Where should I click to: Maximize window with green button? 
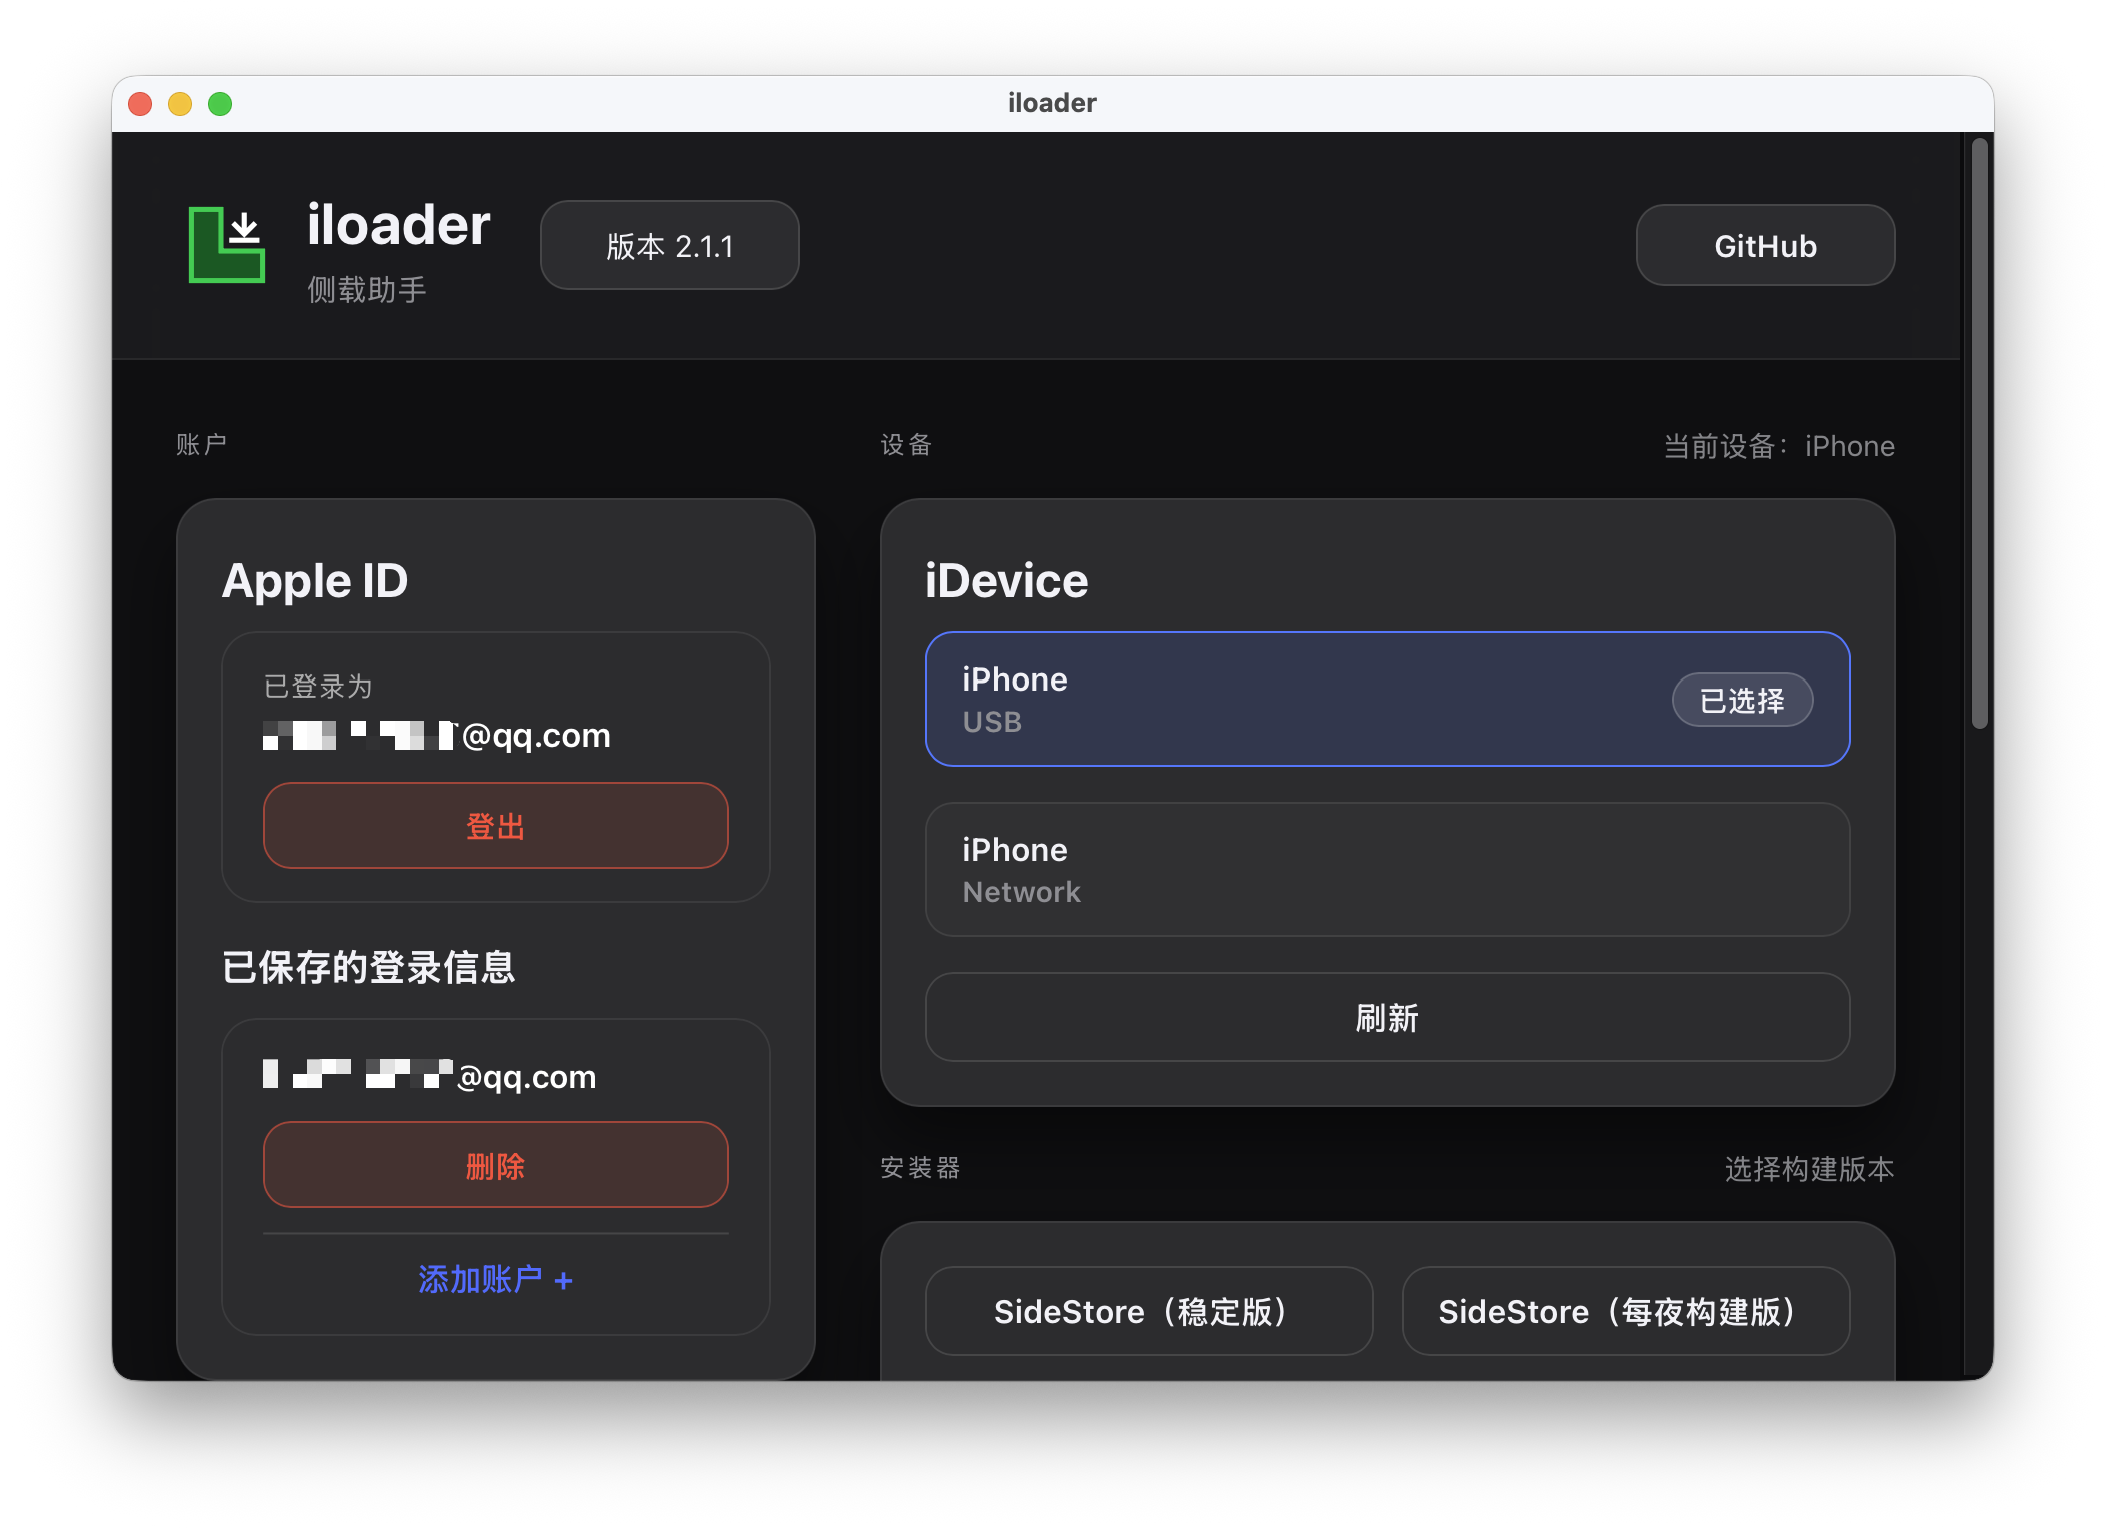pyautogui.click(x=220, y=104)
